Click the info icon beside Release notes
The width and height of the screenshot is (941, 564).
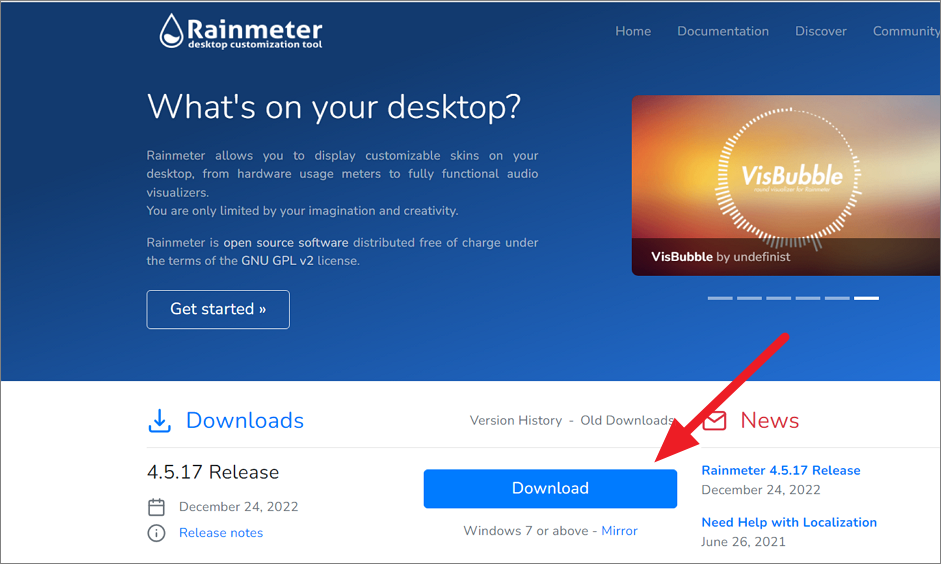(157, 533)
